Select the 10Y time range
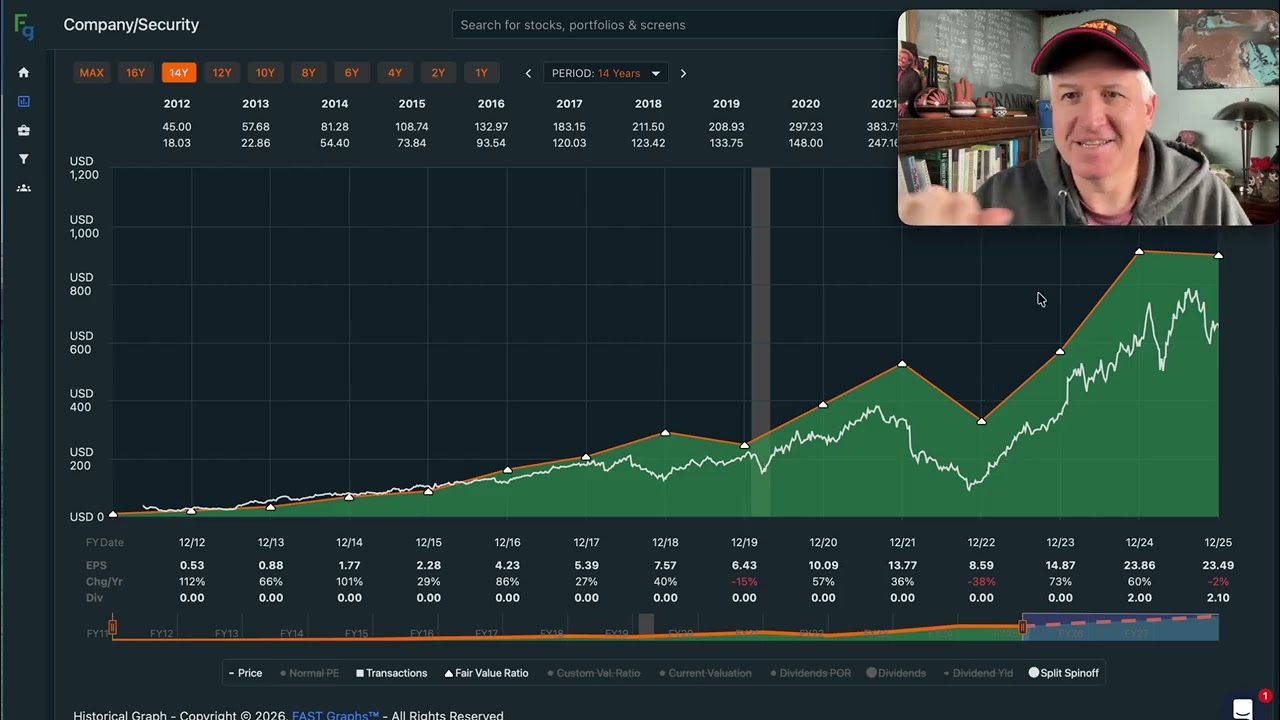 pyautogui.click(x=265, y=73)
